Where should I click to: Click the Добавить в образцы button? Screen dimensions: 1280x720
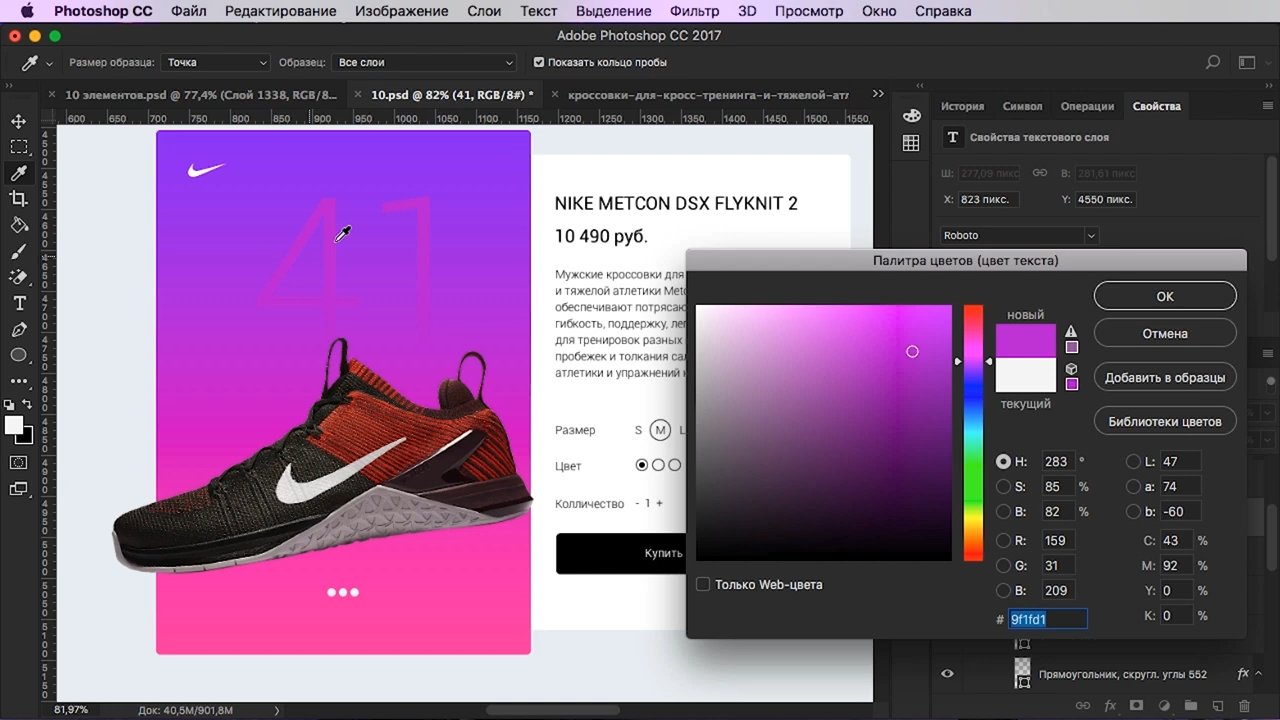coord(1165,378)
